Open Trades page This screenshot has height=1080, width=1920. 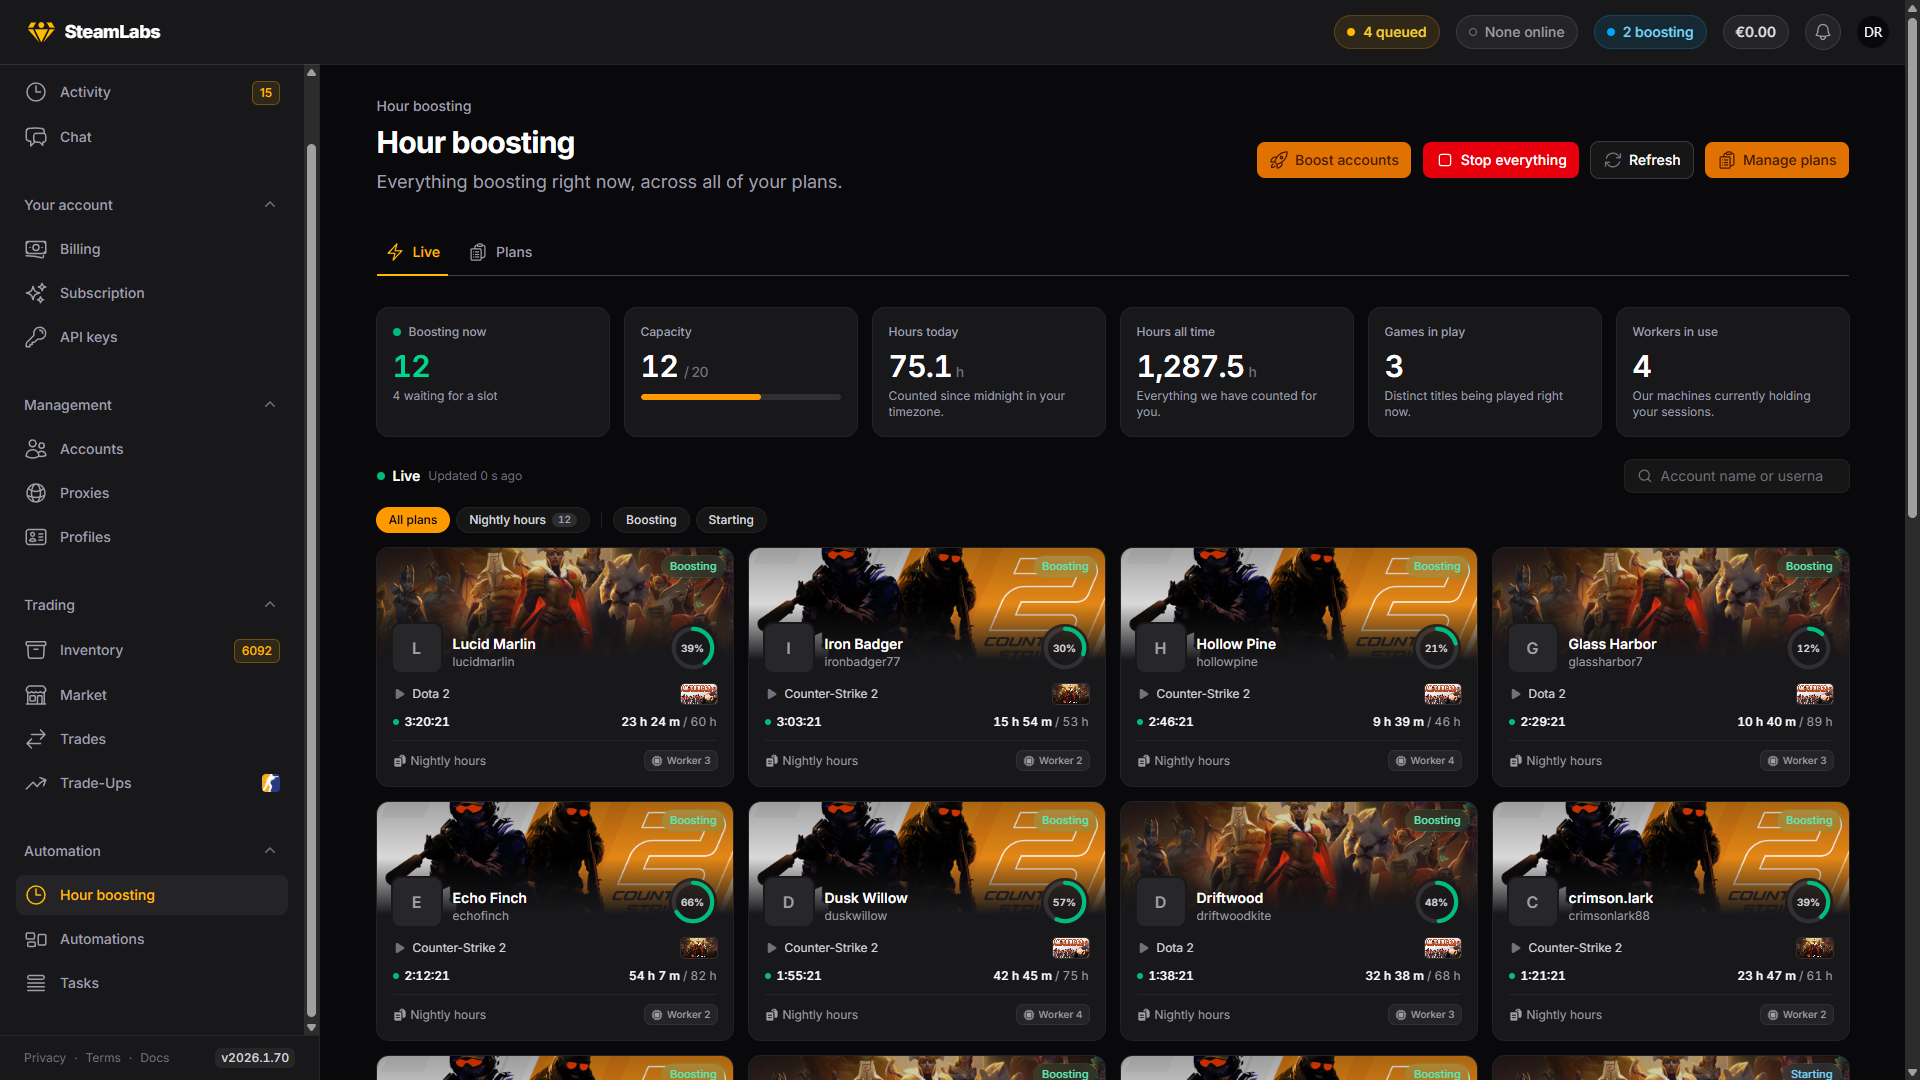pyautogui.click(x=152, y=739)
